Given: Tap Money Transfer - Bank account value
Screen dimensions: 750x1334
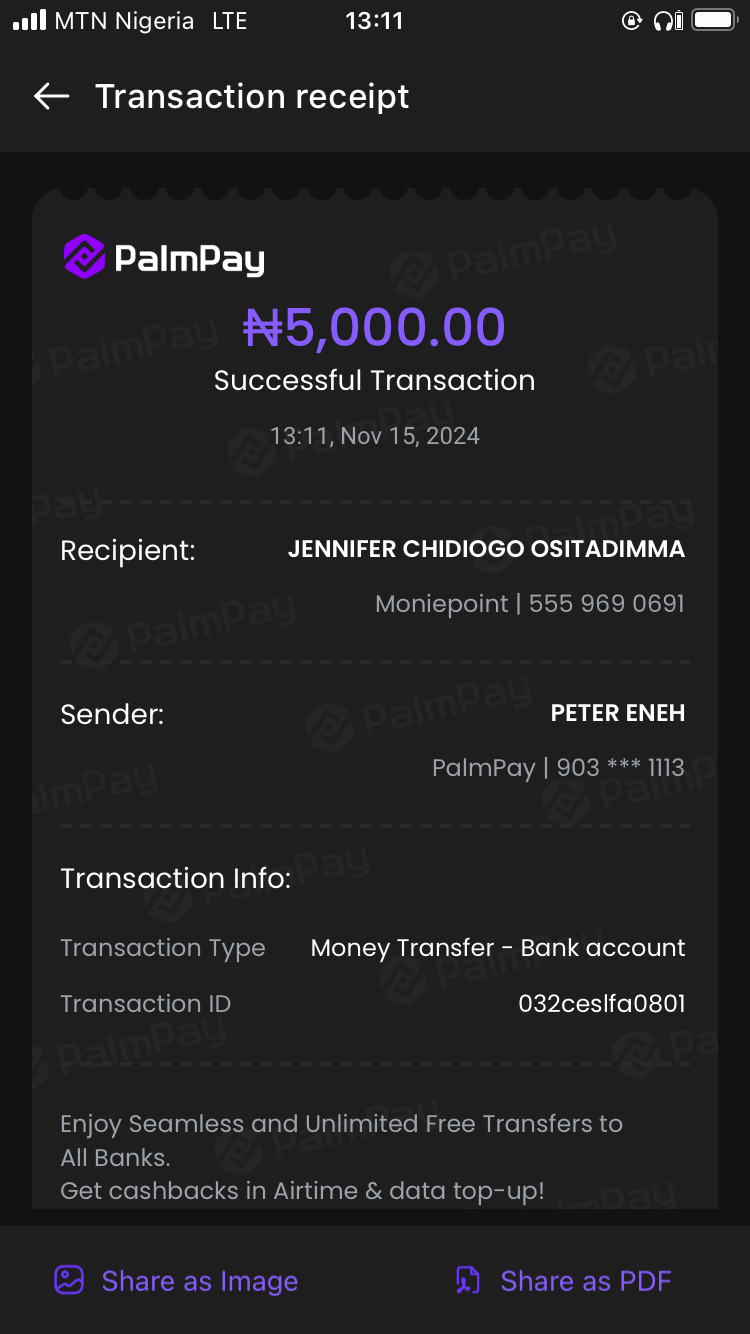Looking at the screenshot, I should [x=498, y=948].
